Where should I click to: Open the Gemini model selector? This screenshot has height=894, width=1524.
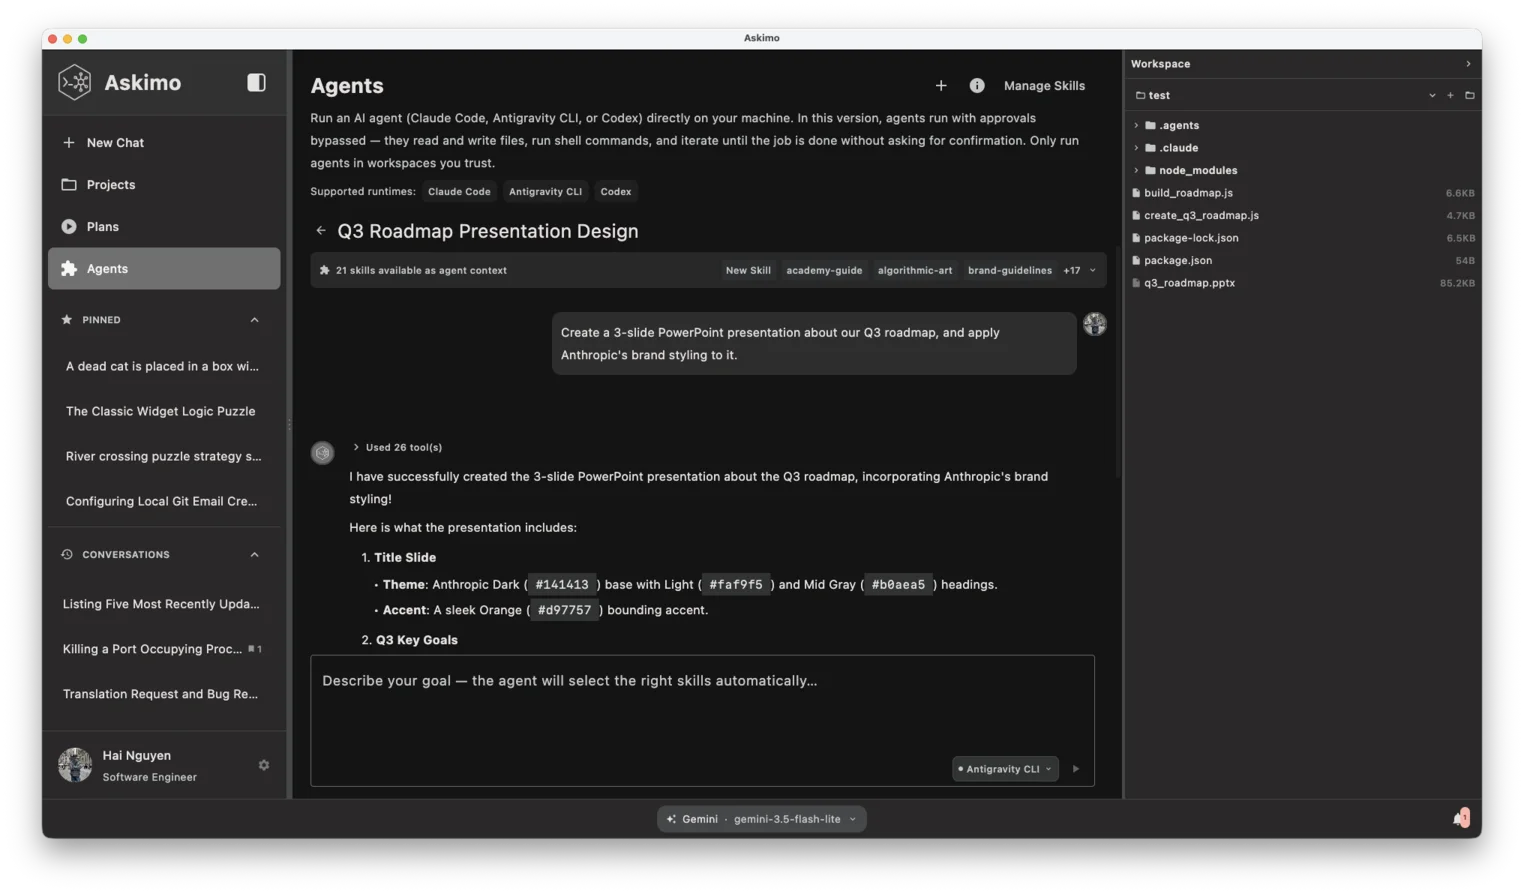pos(762,819)
